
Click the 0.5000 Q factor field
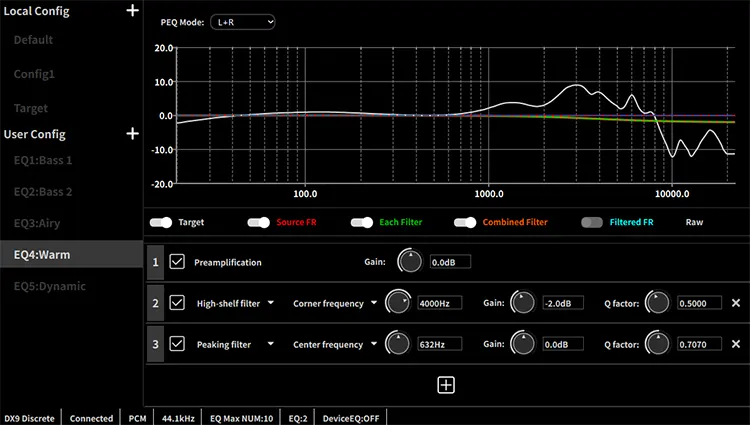tap(699, 303)
